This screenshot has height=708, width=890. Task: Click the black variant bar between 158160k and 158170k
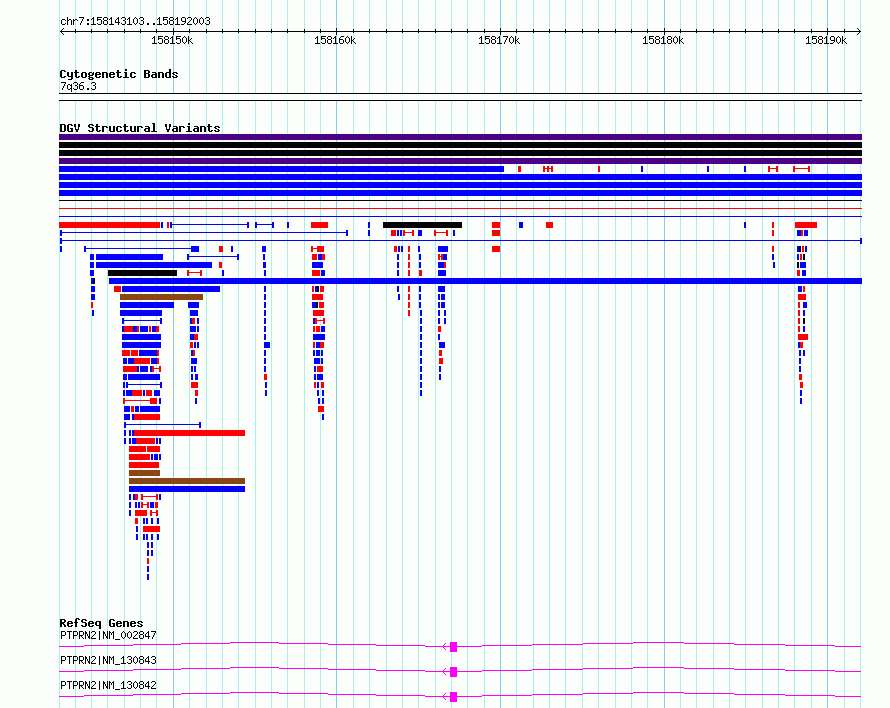pyautogui.click(x=422, y=225)
